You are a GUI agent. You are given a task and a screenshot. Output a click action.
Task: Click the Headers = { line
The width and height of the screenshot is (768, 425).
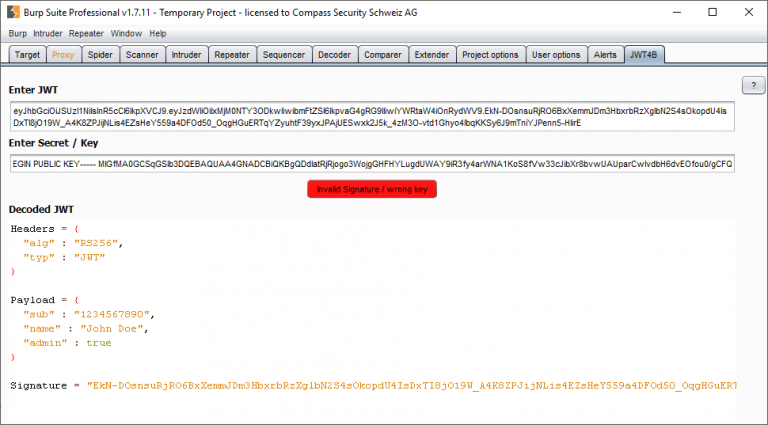click(x=45, y=229)
